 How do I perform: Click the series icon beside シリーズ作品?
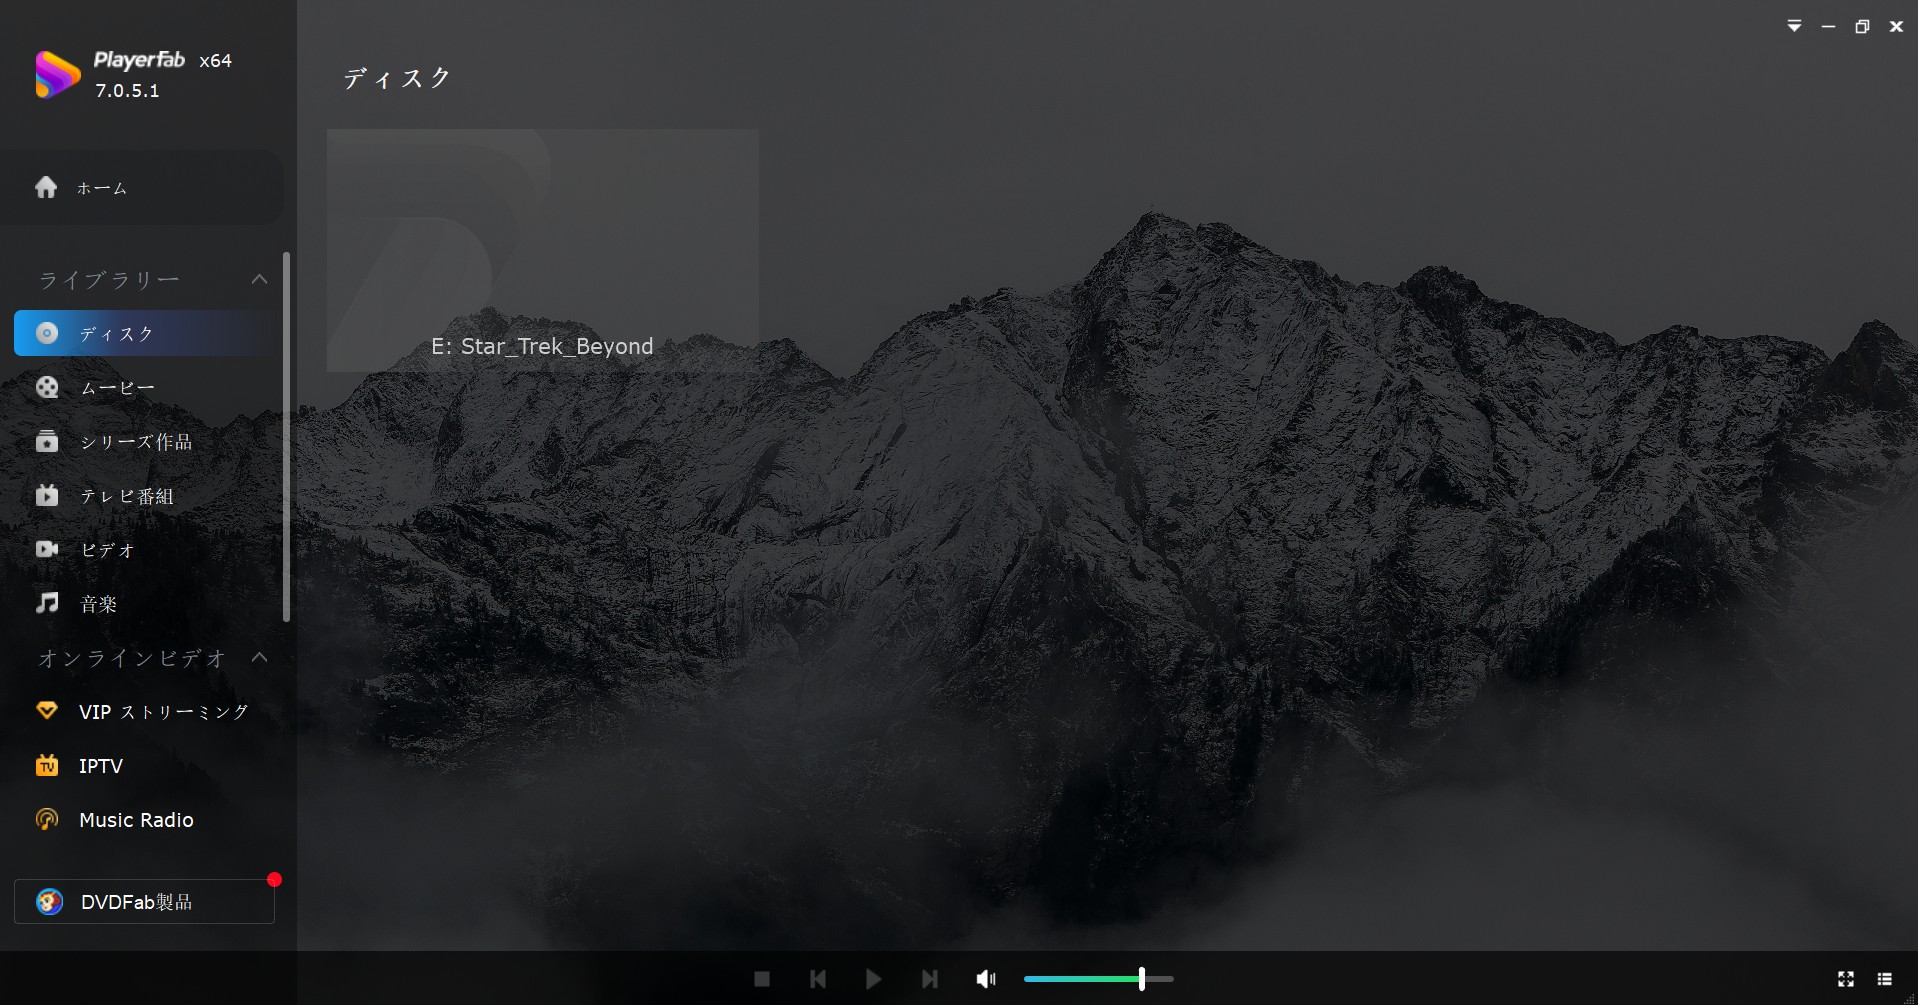47,441
